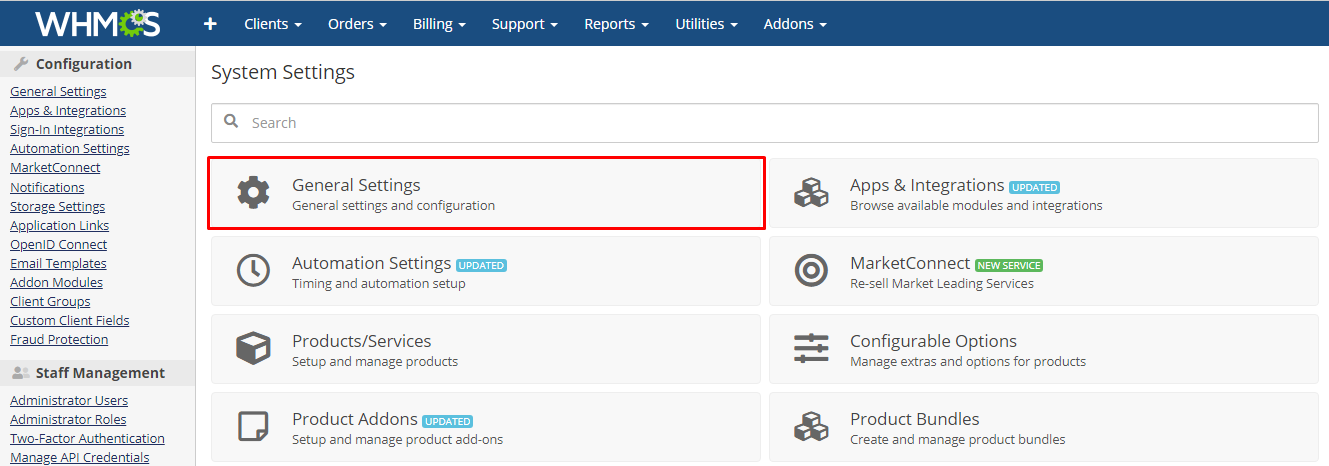This screenshot has width=1329, height=466.
Task: Click the Products/Services box icon
Action: point(253,349)
